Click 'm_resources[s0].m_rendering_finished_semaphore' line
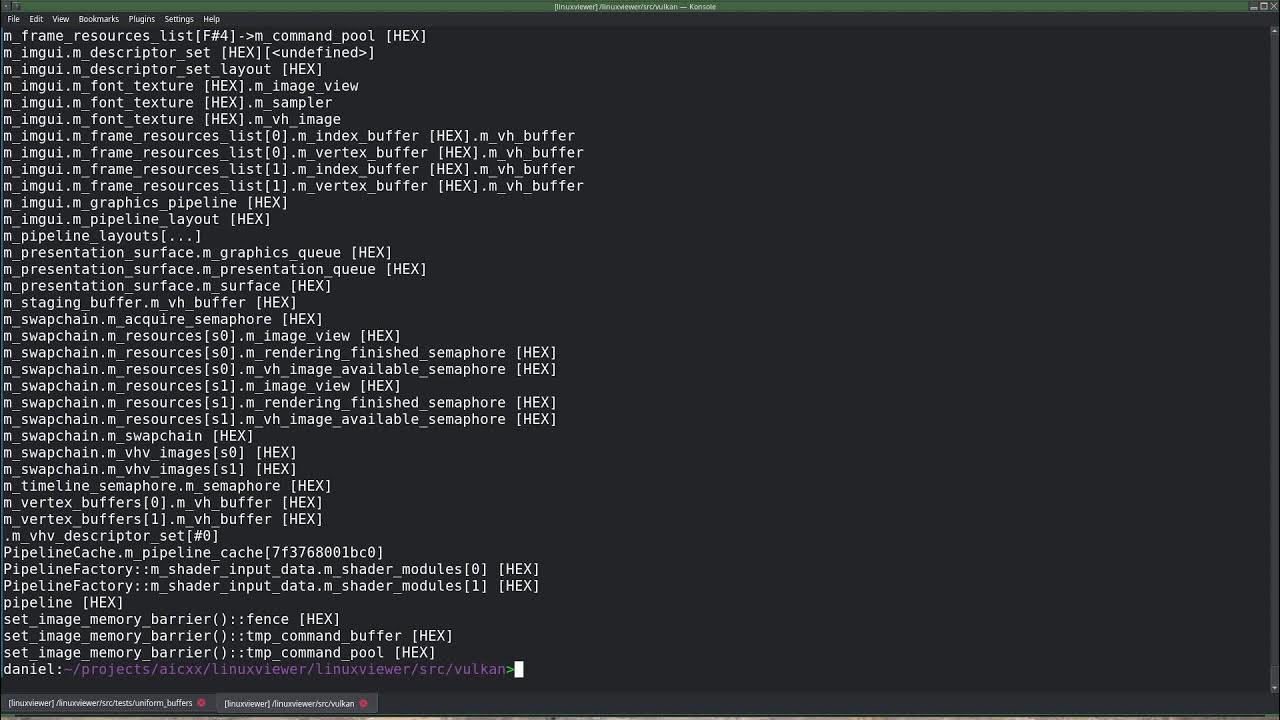This screenshot has width=1280, height=720. click(280, 352)
